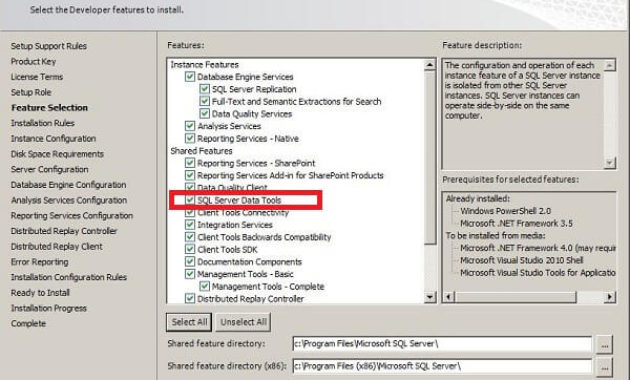Toggle Client Tools SDK checkbox

click(x=190, y=249)
